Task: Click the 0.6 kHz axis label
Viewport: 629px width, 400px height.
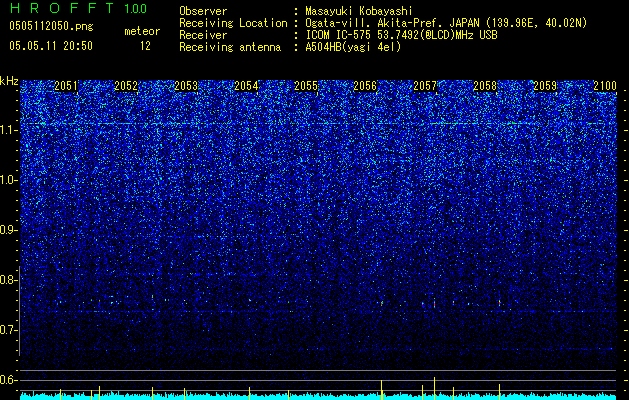Action: tap(9, 380)
